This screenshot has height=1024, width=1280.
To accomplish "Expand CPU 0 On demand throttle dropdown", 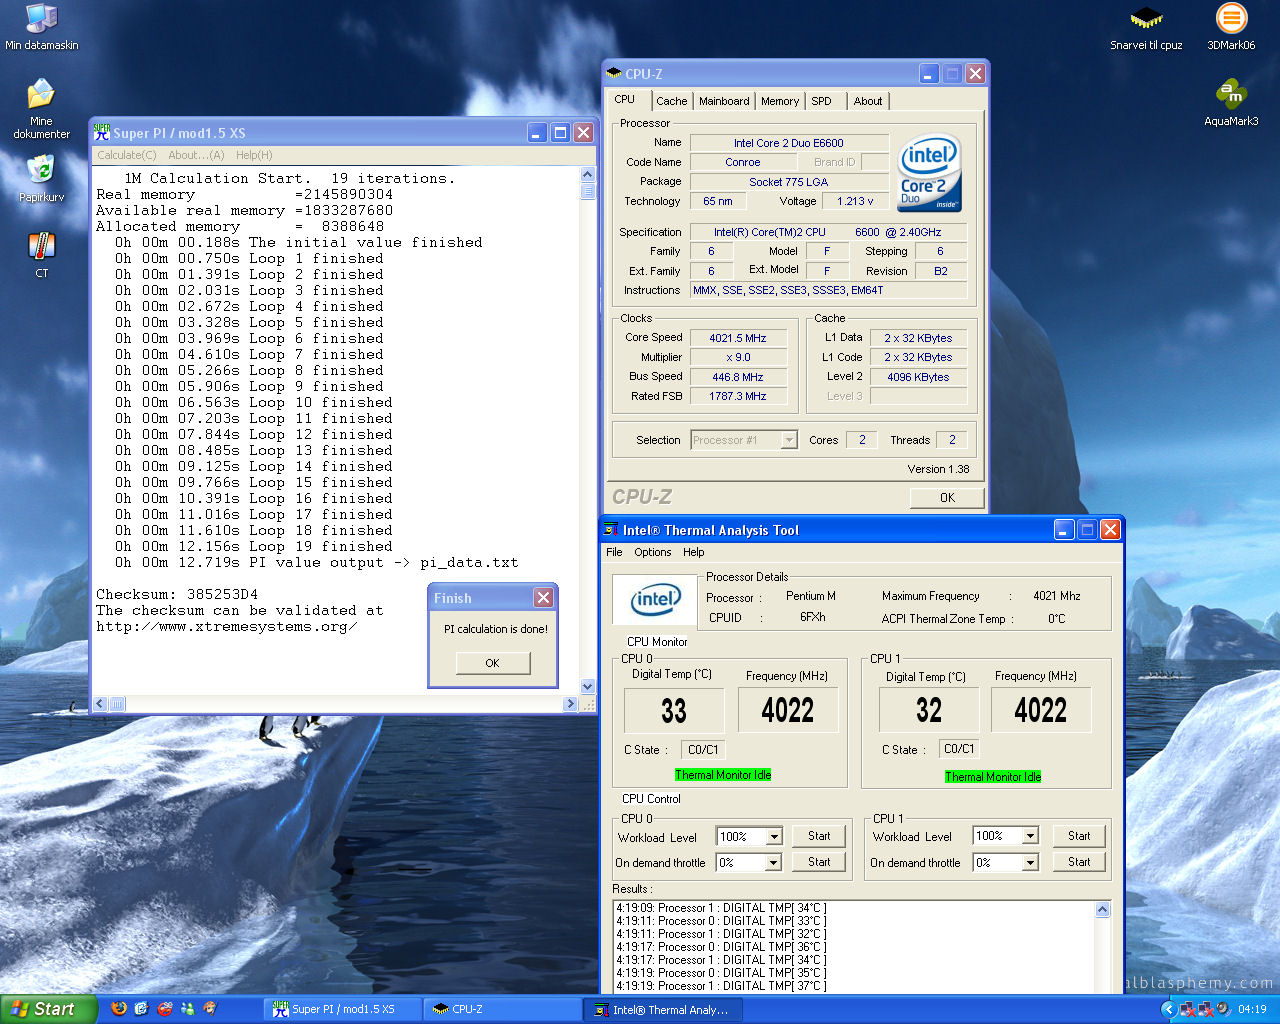I will [774, 863].
